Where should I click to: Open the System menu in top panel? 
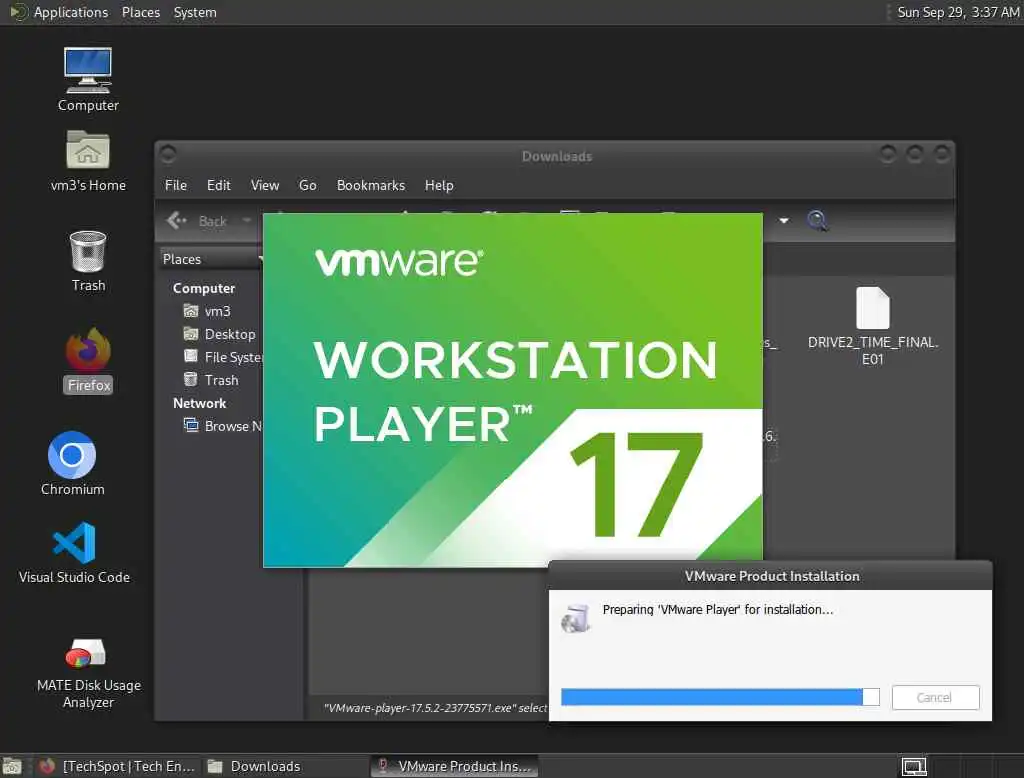click(x=195, y=12)
